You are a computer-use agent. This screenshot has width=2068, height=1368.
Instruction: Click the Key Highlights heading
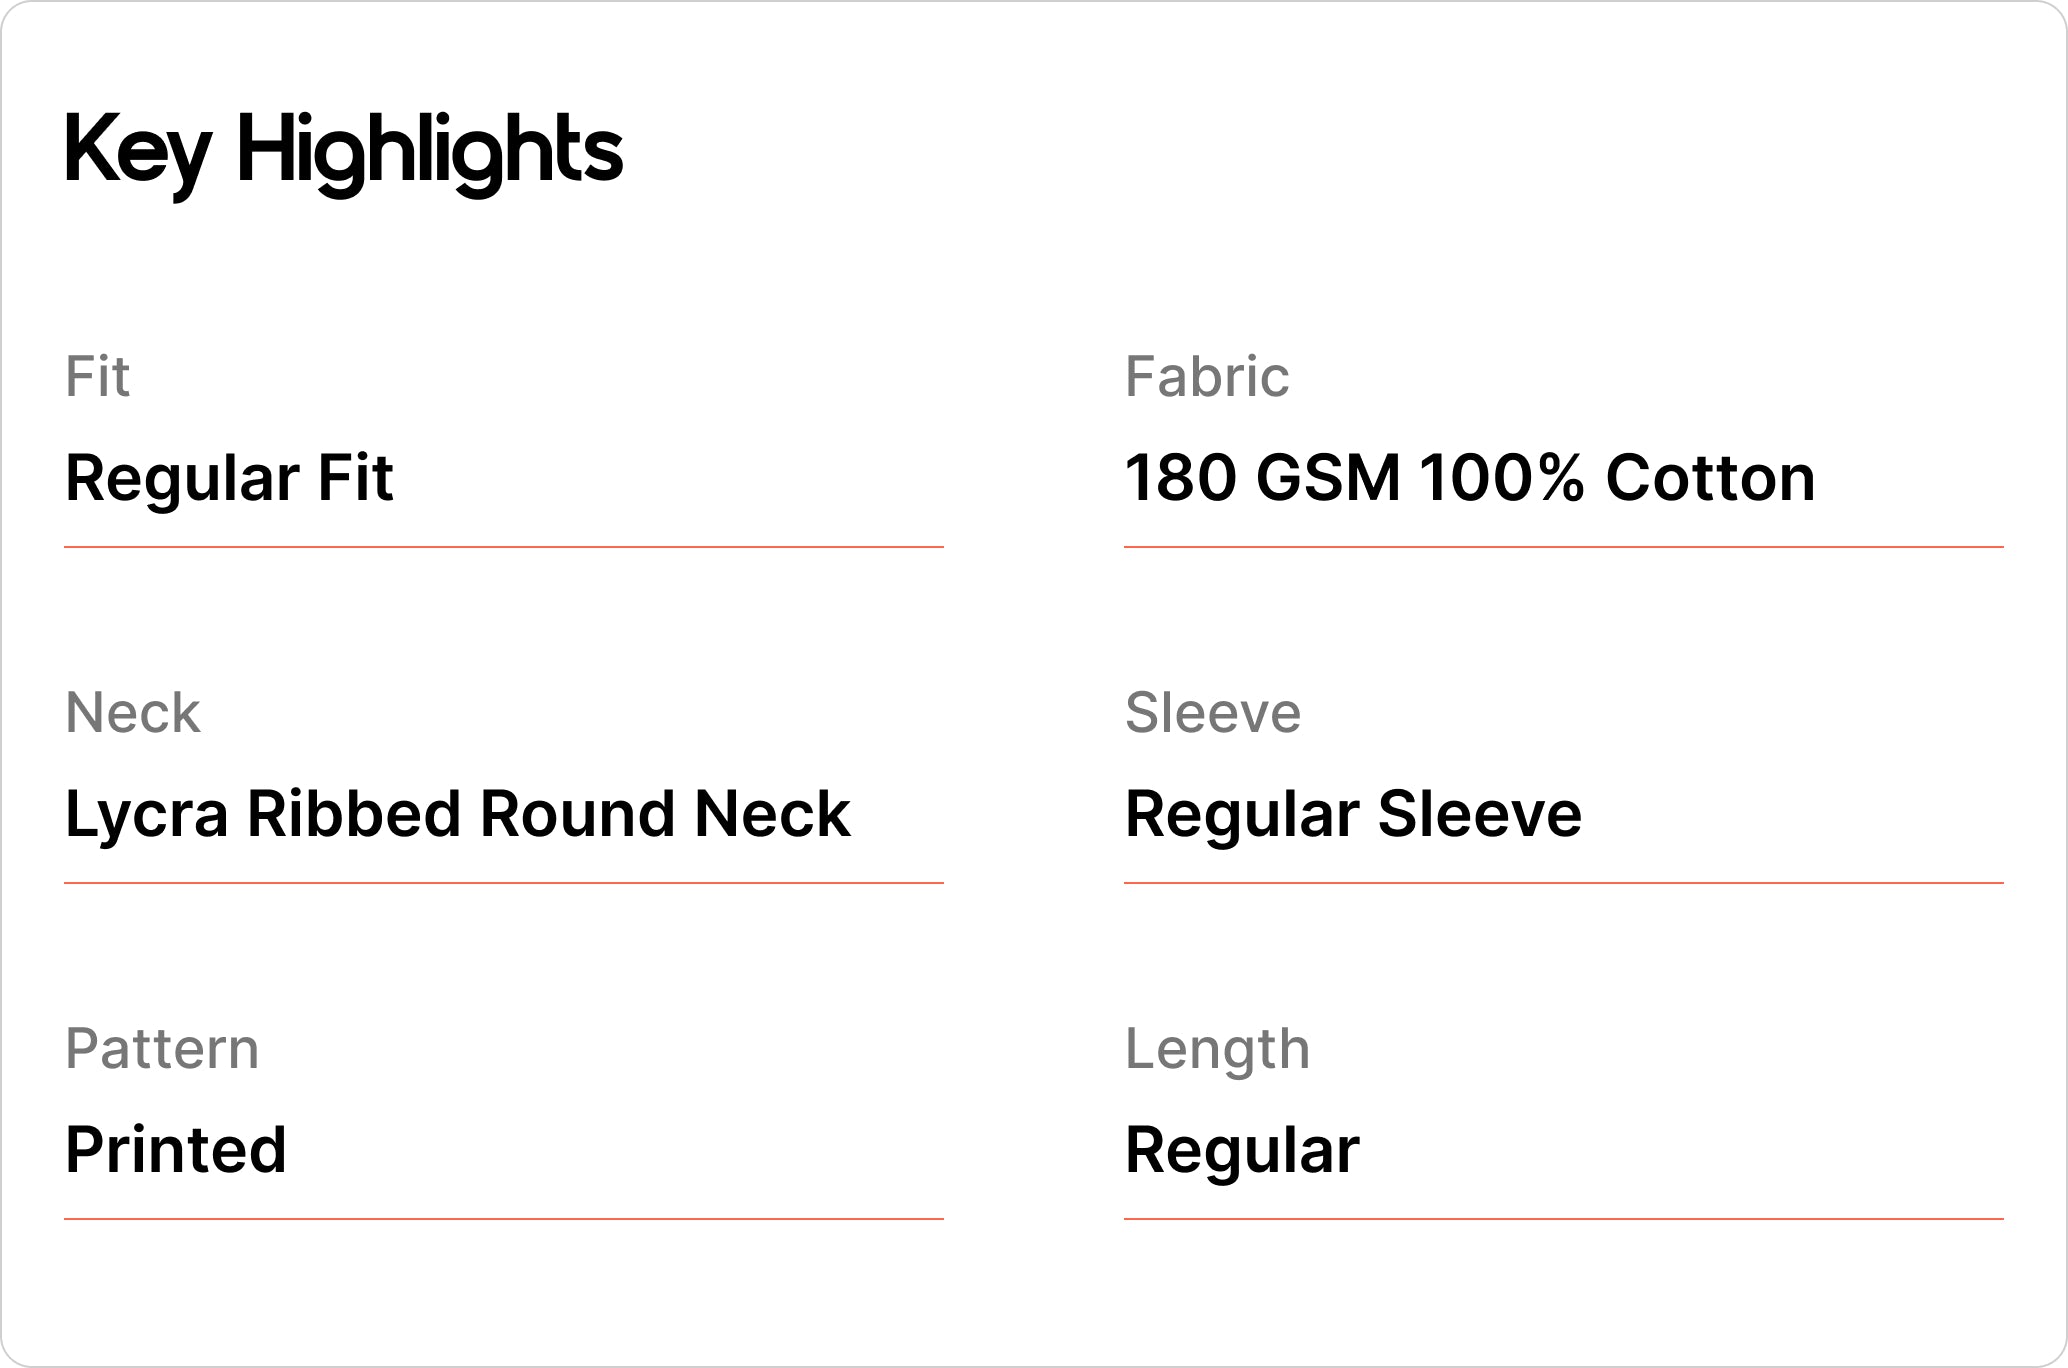click(343, 152)
